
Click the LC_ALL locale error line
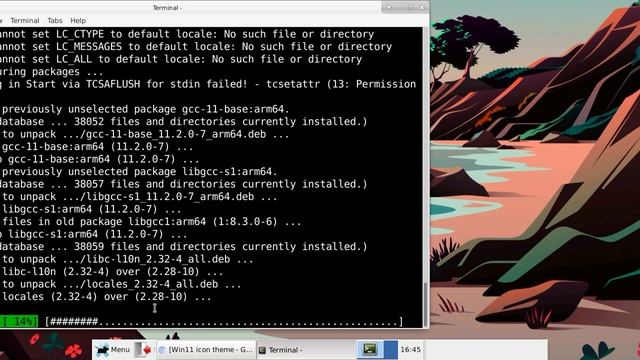181,59
